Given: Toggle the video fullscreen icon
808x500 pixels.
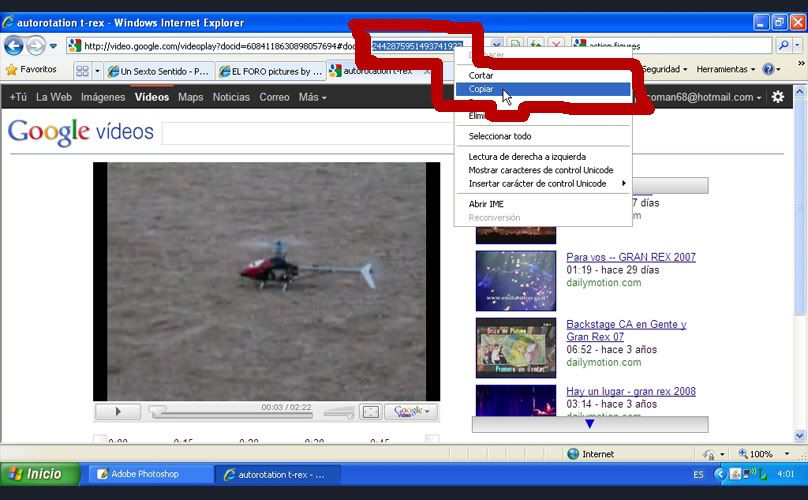Looking at the screenshot, I should tap(371, 411).
